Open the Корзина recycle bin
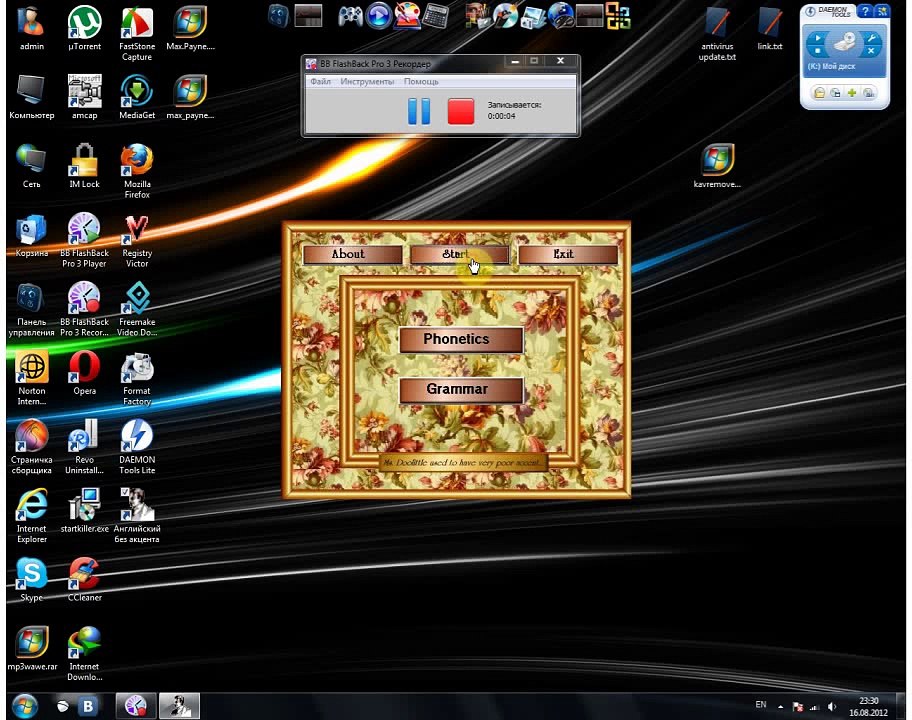Screen dimensions: 912x720 (x=31, y=234)
